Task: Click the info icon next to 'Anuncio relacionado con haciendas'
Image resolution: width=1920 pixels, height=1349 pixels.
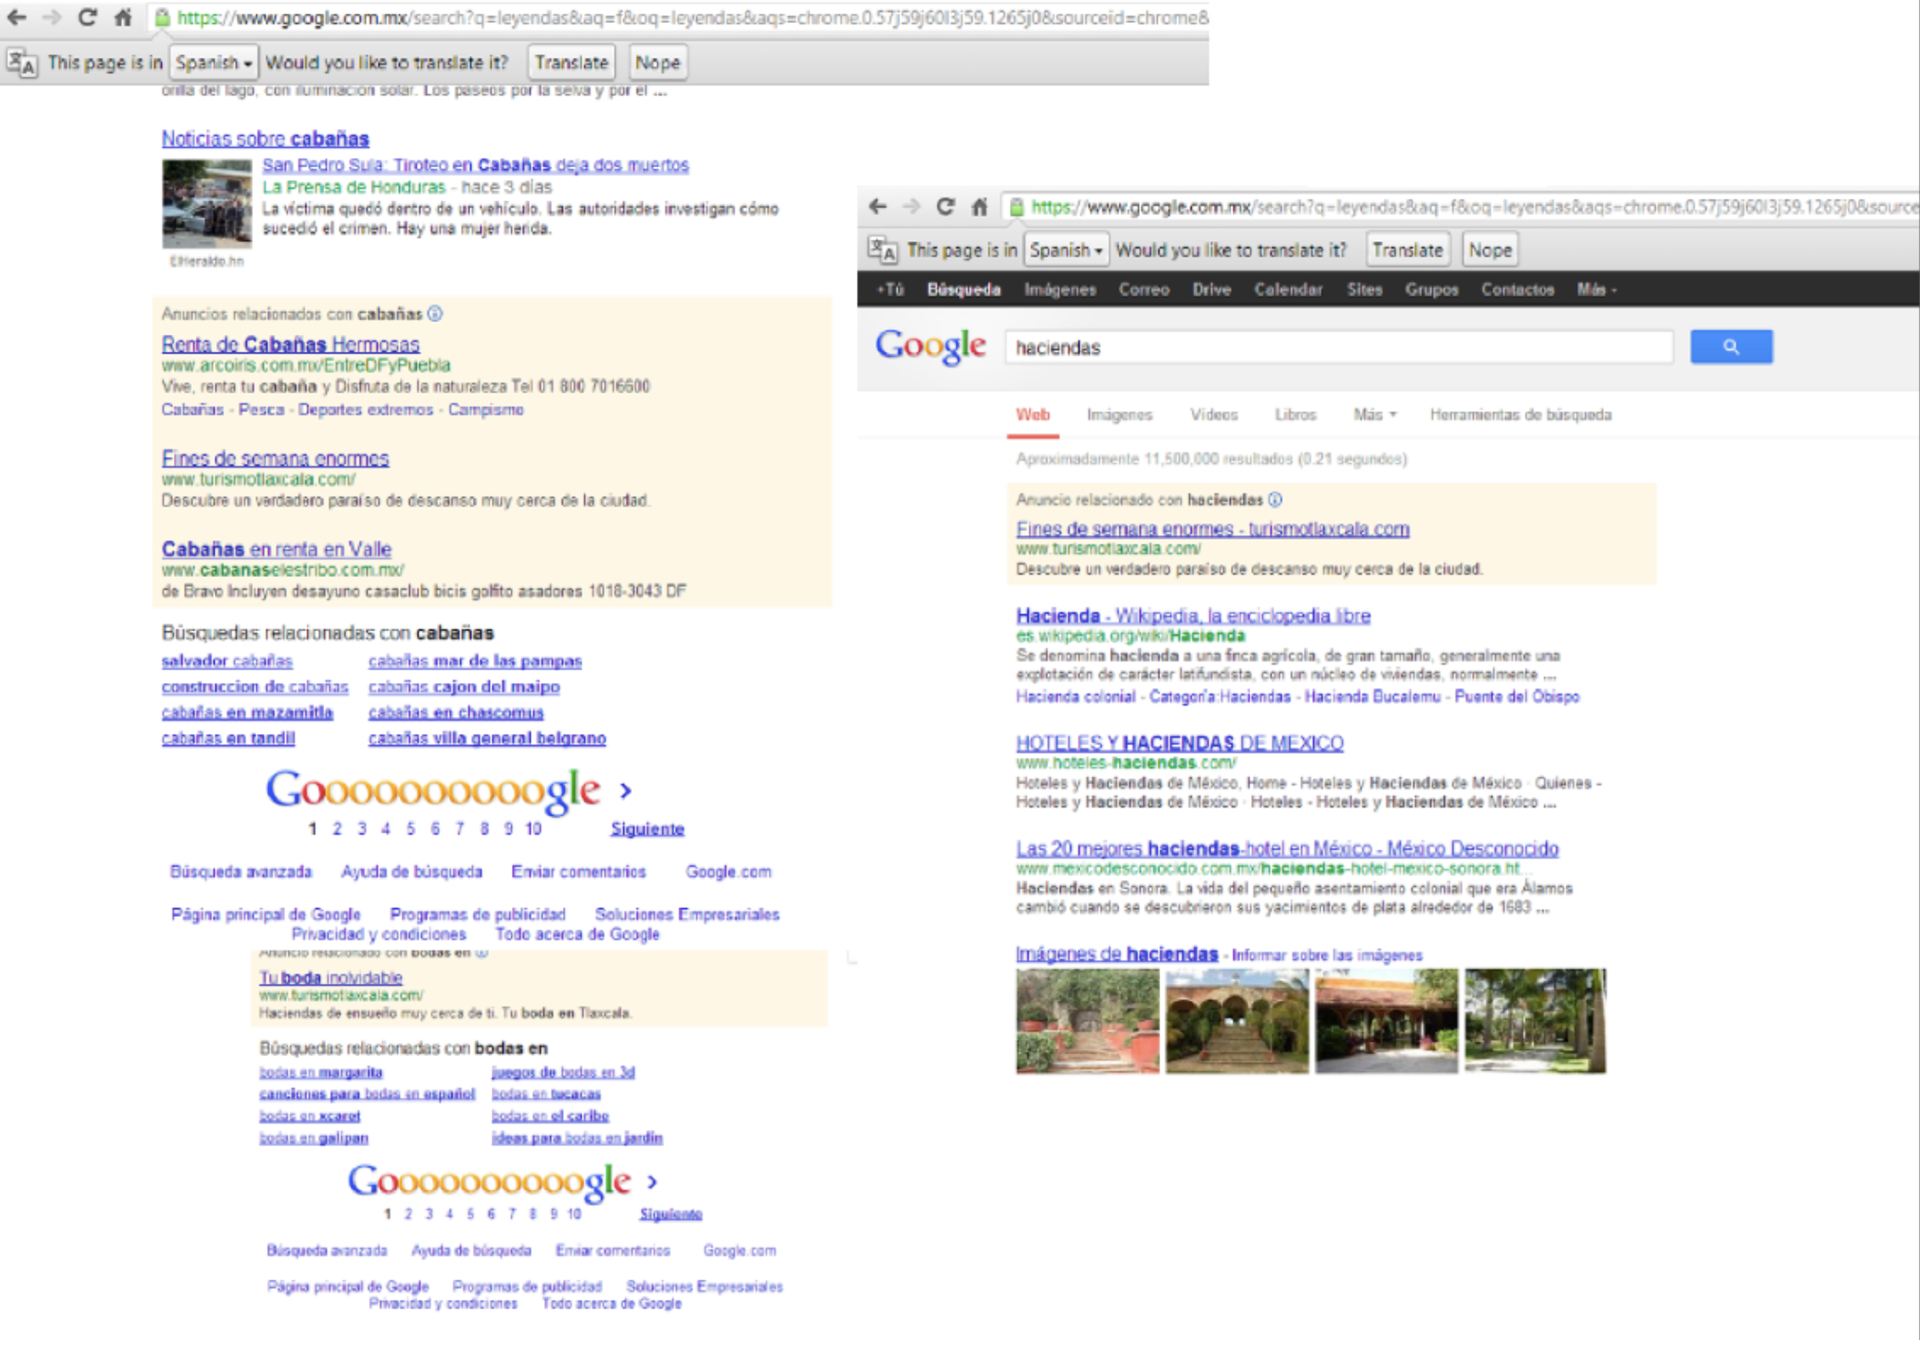Action: click(x=1275, y=499)
